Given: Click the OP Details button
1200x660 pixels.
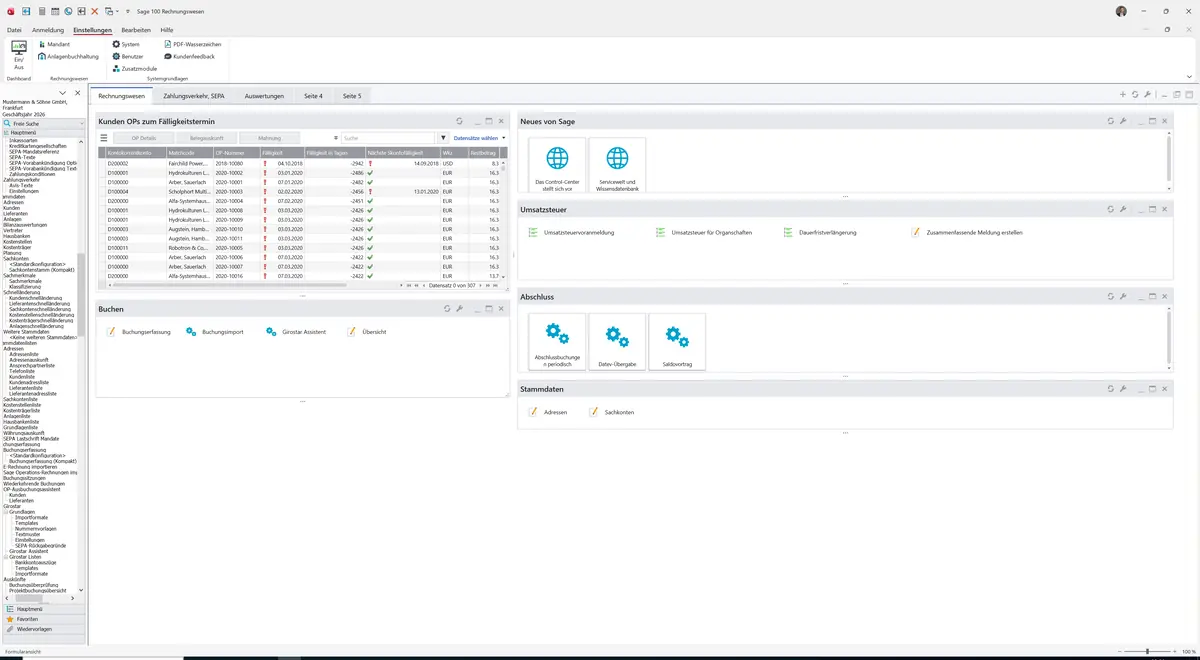Looking at the screenshot, I should click(x=144, y=138).
